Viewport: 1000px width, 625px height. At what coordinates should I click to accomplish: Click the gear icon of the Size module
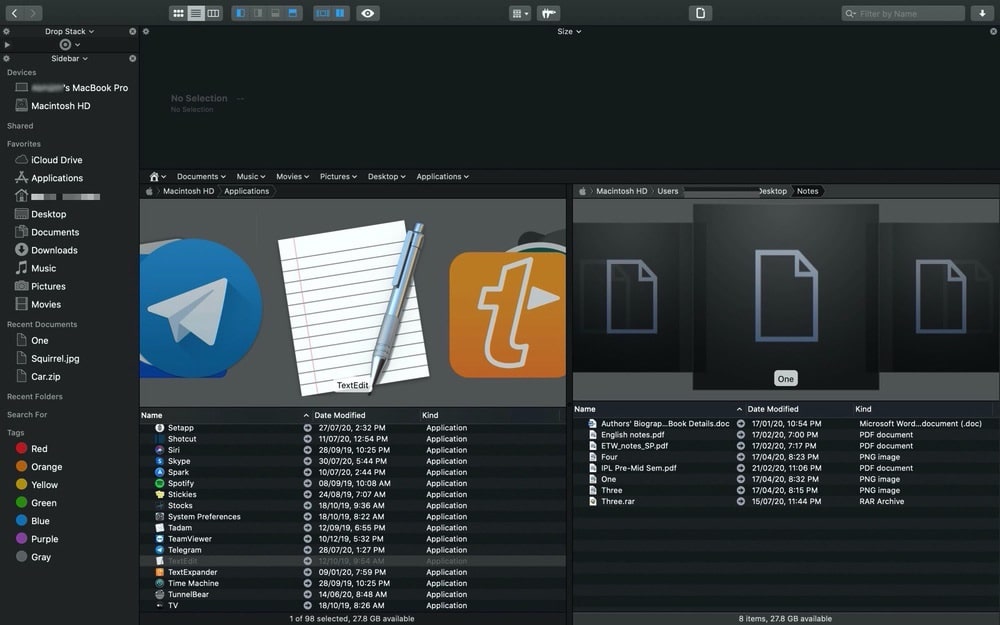(x=146, y=31)
